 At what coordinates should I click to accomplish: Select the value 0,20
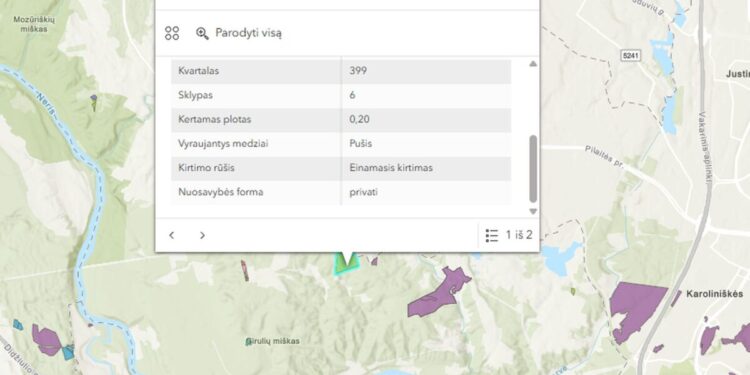(359, 120)
